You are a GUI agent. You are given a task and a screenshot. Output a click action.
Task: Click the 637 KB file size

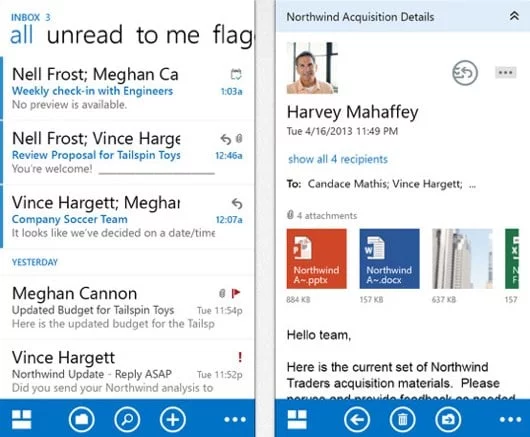click(x=443, y=299)
